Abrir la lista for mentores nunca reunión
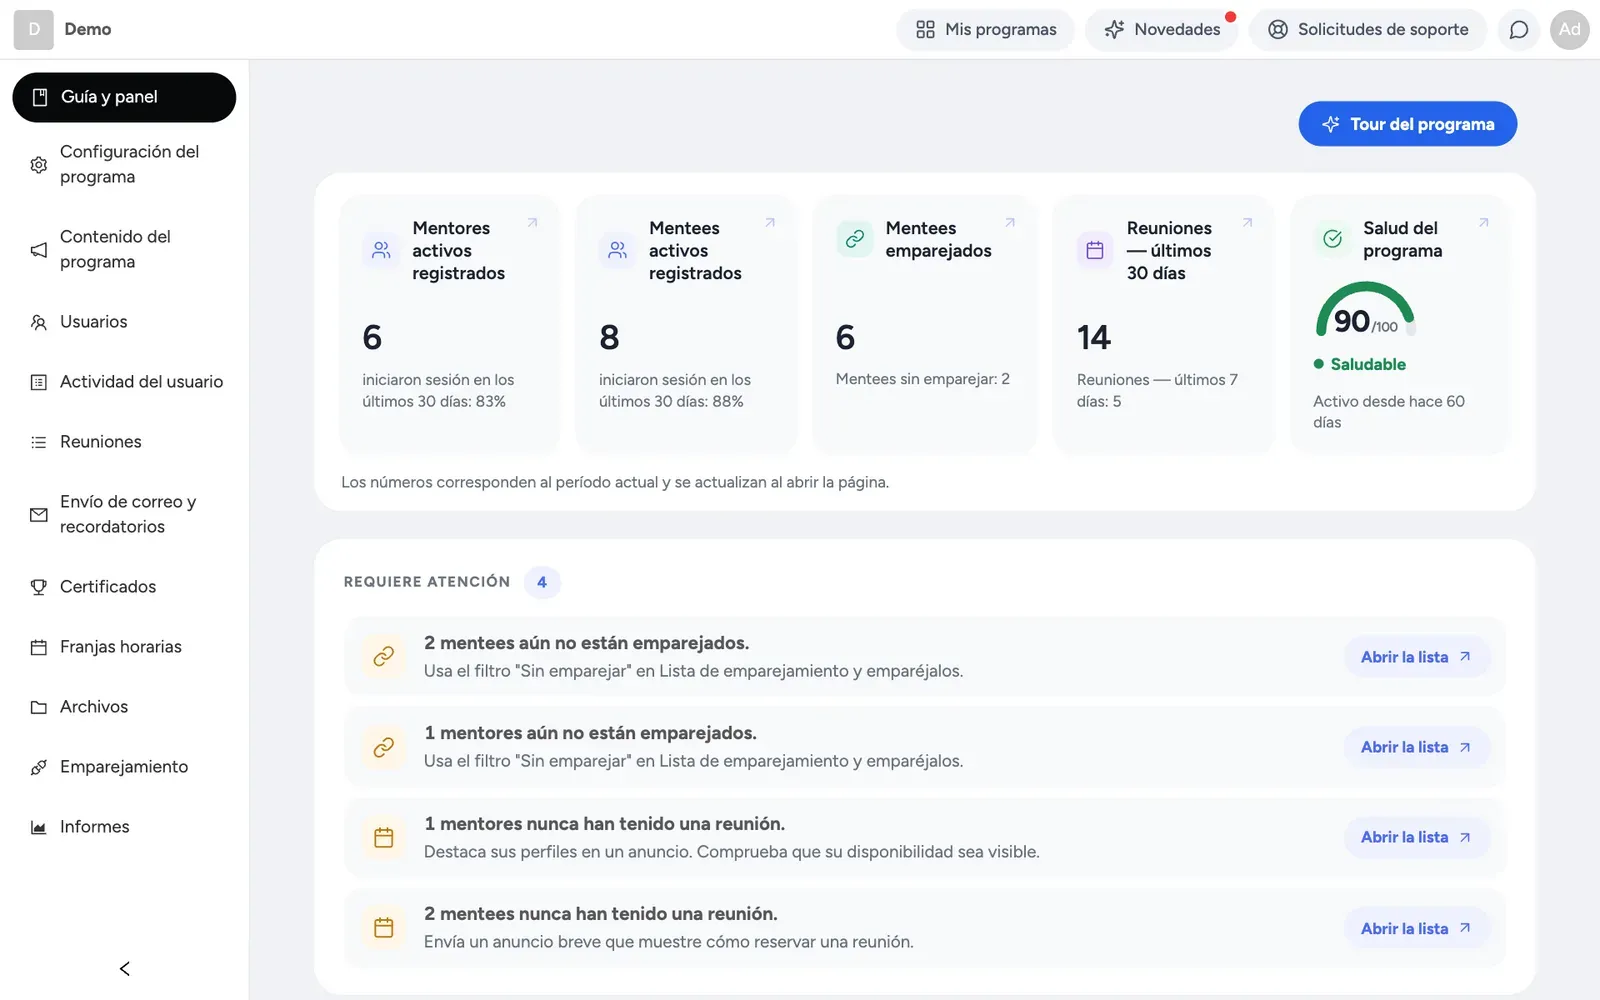This screenshot has height=1000, width=1600. [1416, 837]
